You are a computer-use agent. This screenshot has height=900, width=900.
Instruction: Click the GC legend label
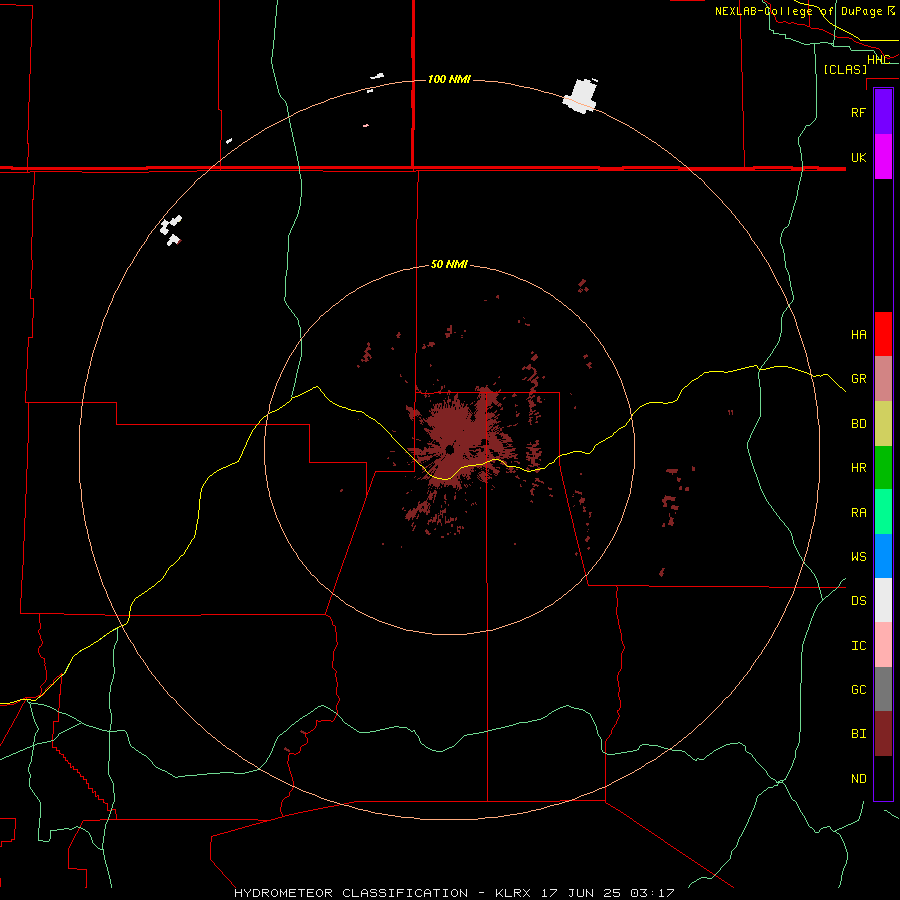pos(858,689)
